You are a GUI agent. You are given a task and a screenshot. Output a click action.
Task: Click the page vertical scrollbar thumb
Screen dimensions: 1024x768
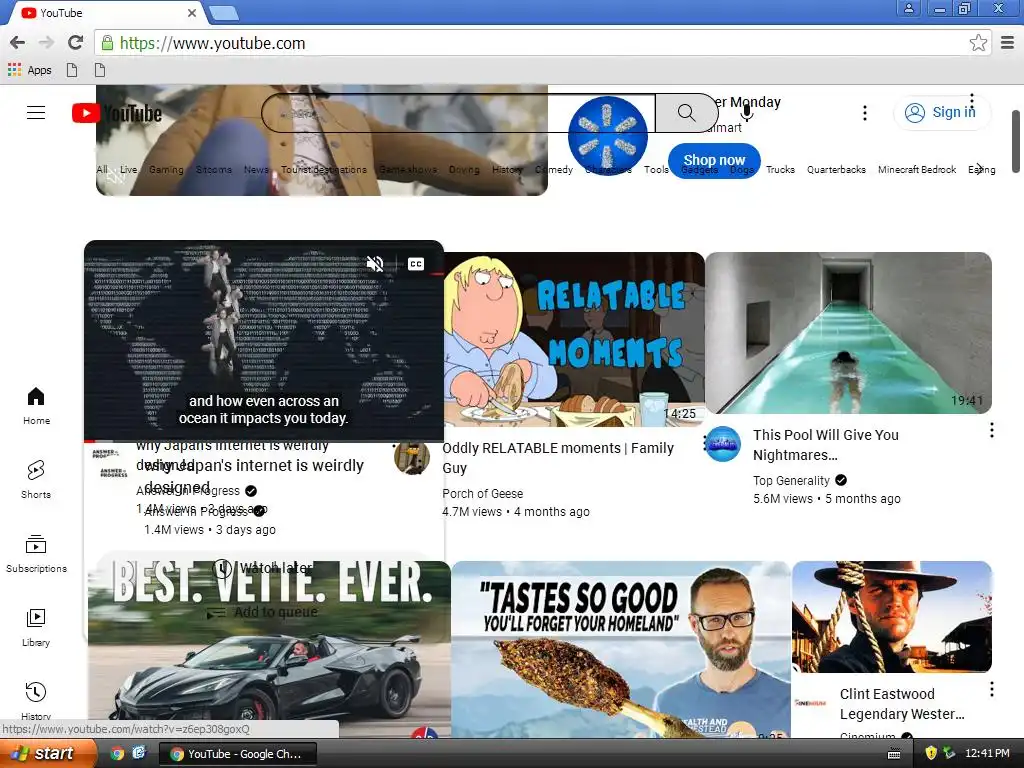[1016, 142]
